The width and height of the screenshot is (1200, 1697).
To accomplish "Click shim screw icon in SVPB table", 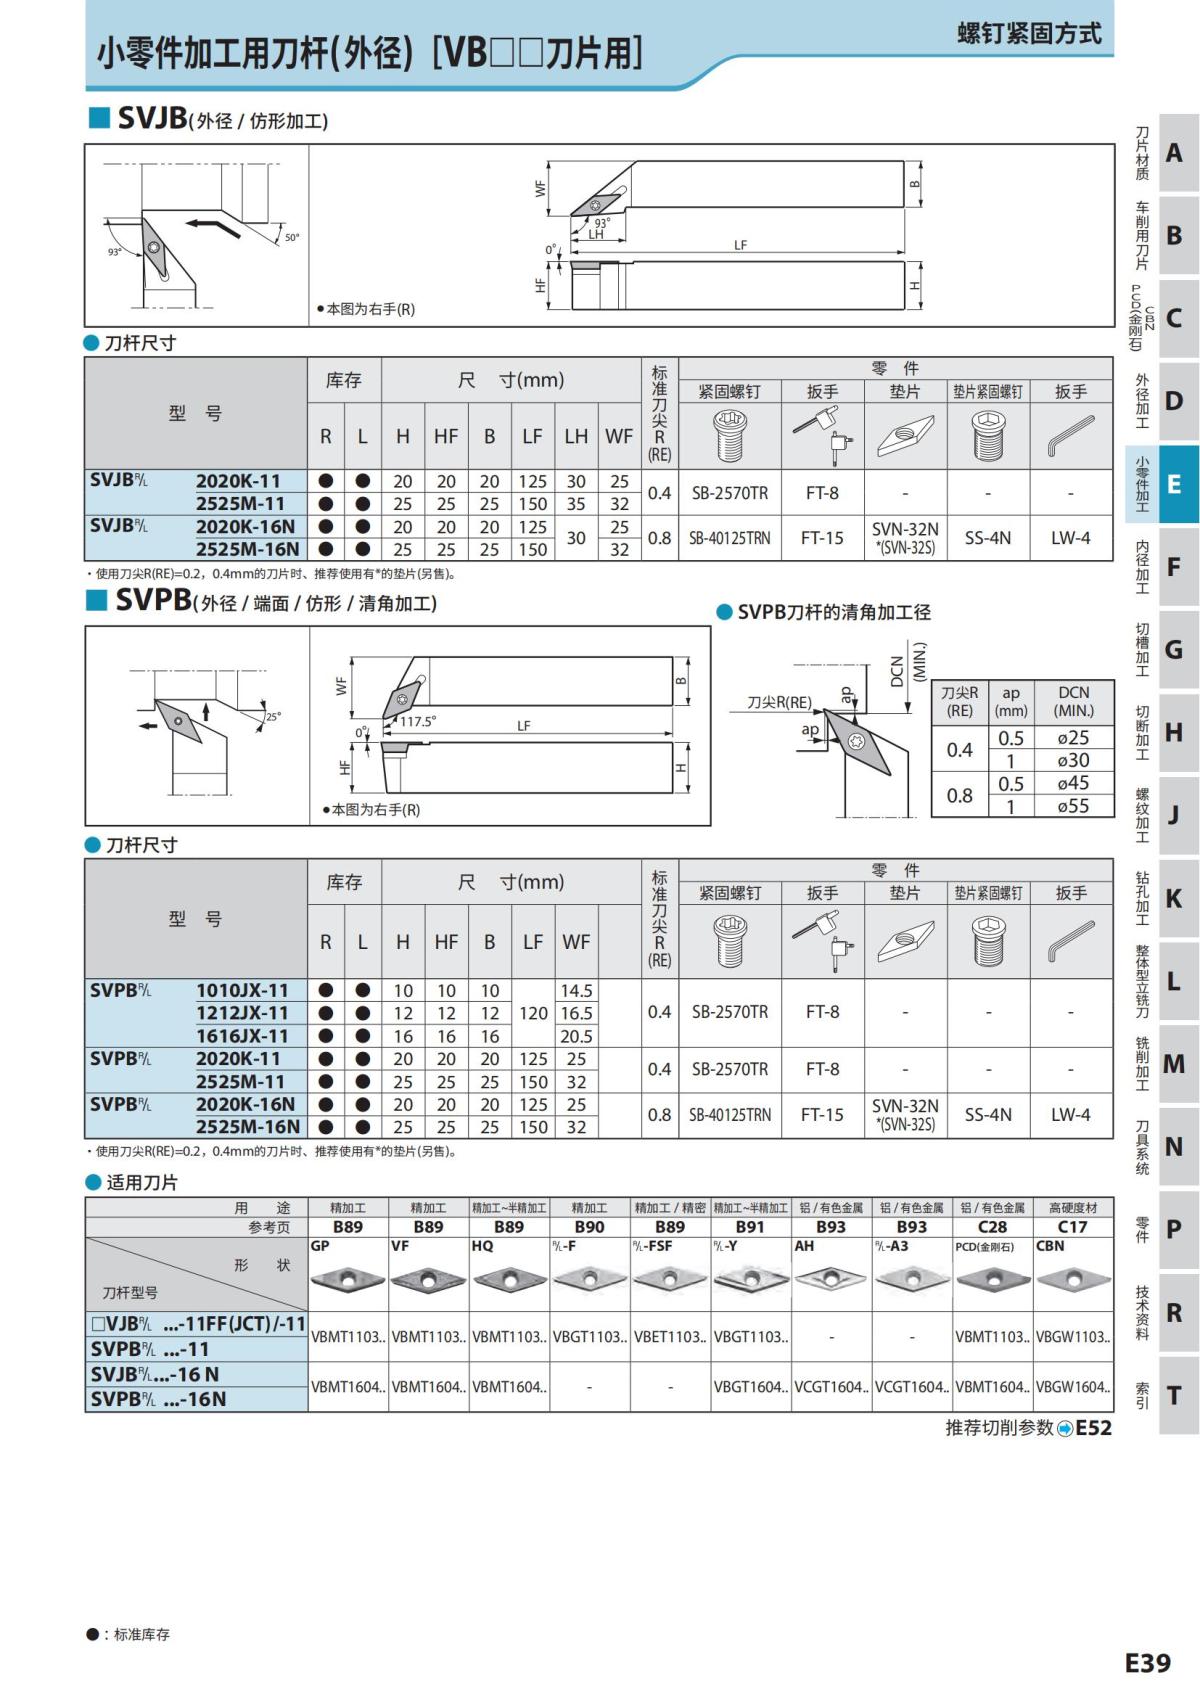I will point(988,941).
